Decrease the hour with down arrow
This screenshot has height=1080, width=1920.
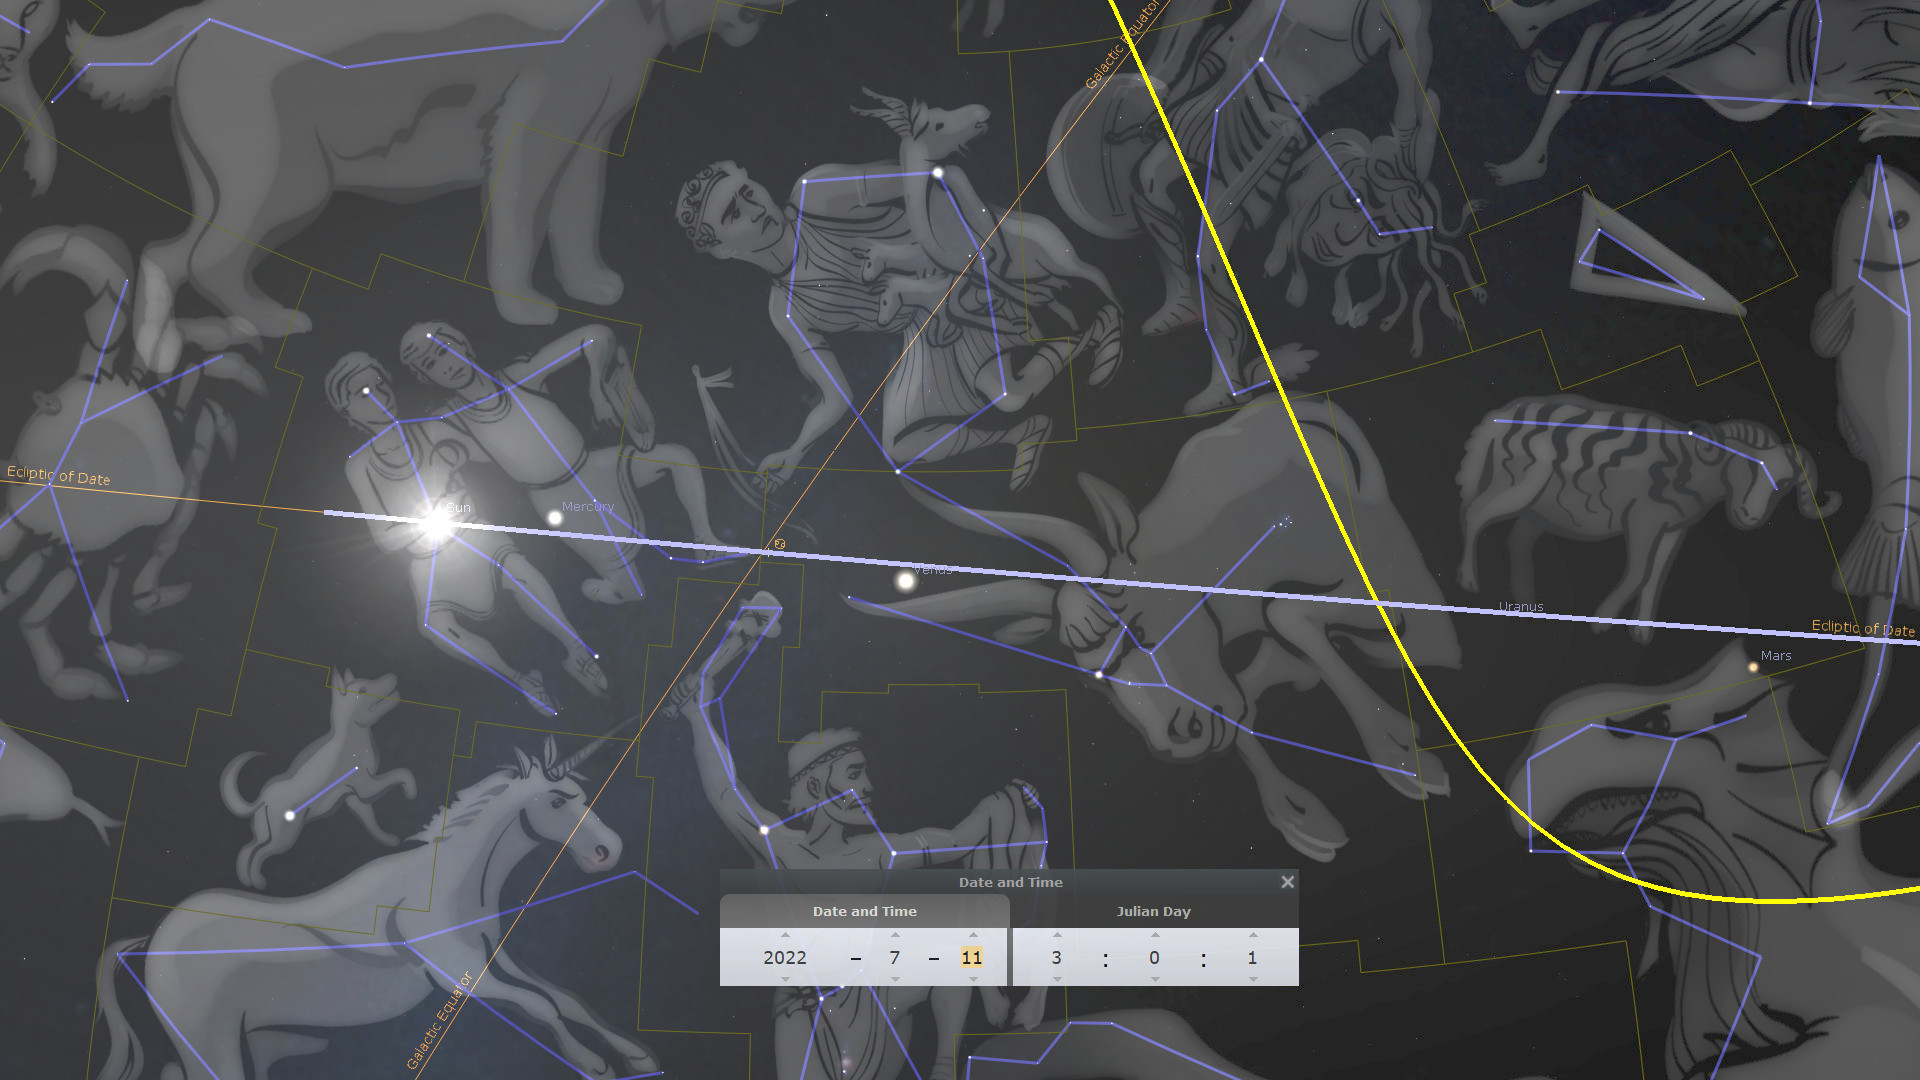tap(1057, 979)
